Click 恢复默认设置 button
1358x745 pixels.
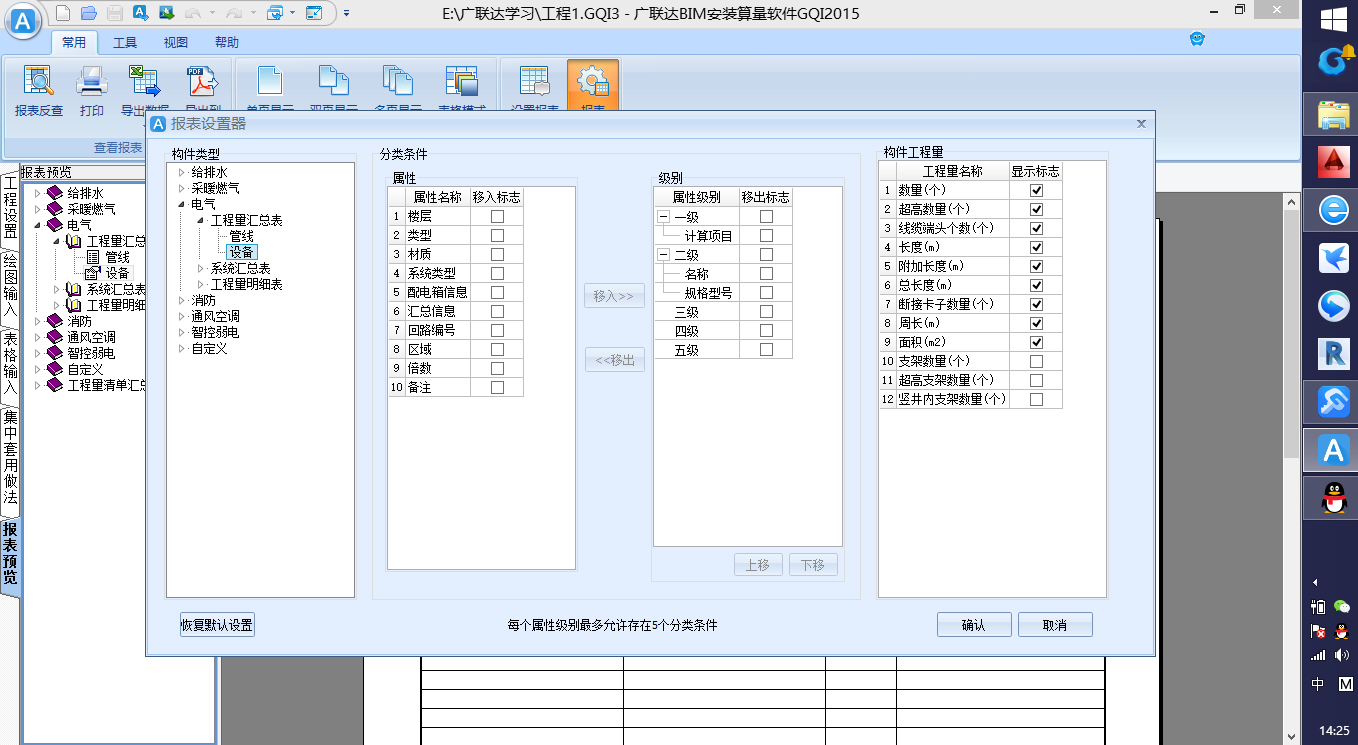click(x=217, y=625)
